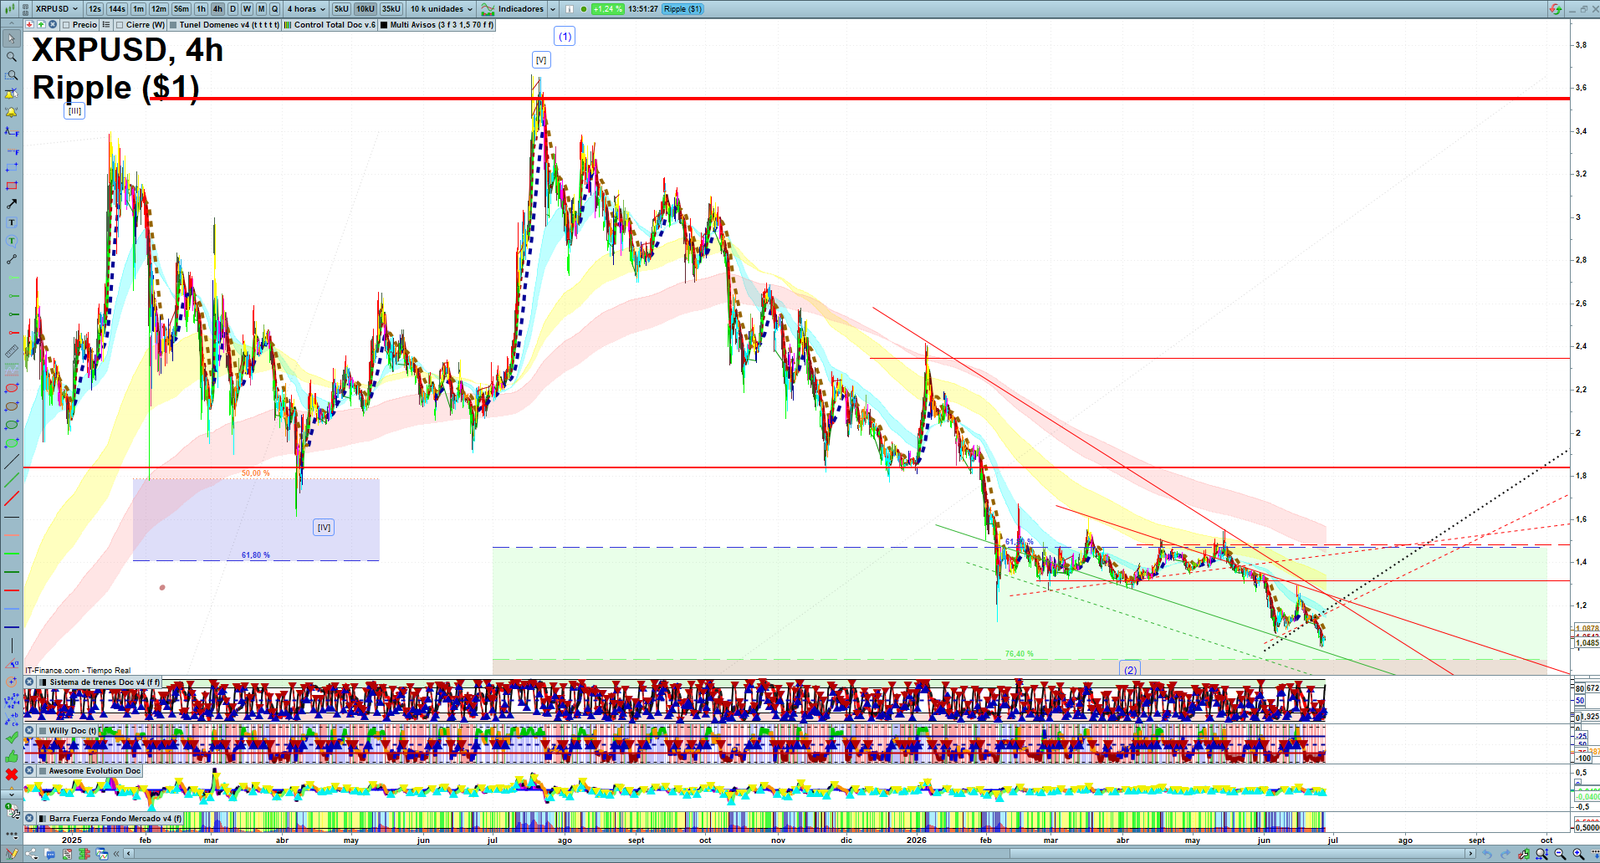Open the '4 horas' timeframe dropdown
This screenshot has height=863, width=1600.
[x=306, y=9]
